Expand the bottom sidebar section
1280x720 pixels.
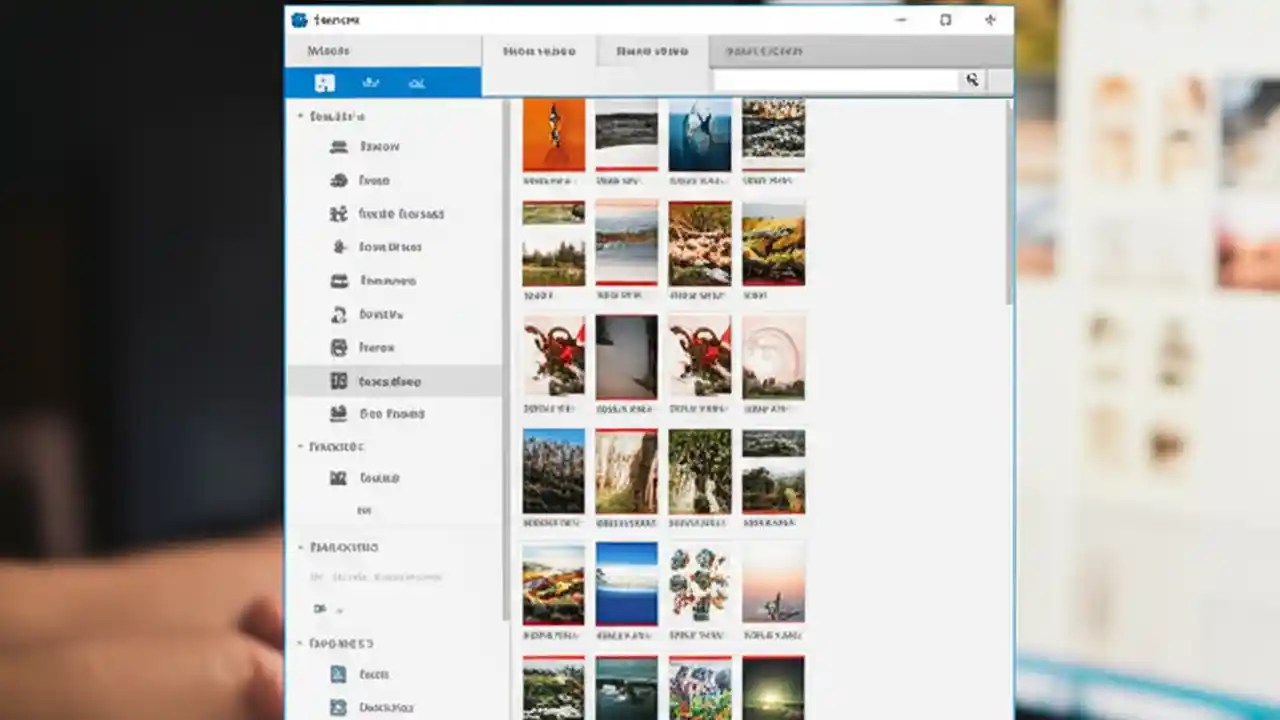[300, 643]
